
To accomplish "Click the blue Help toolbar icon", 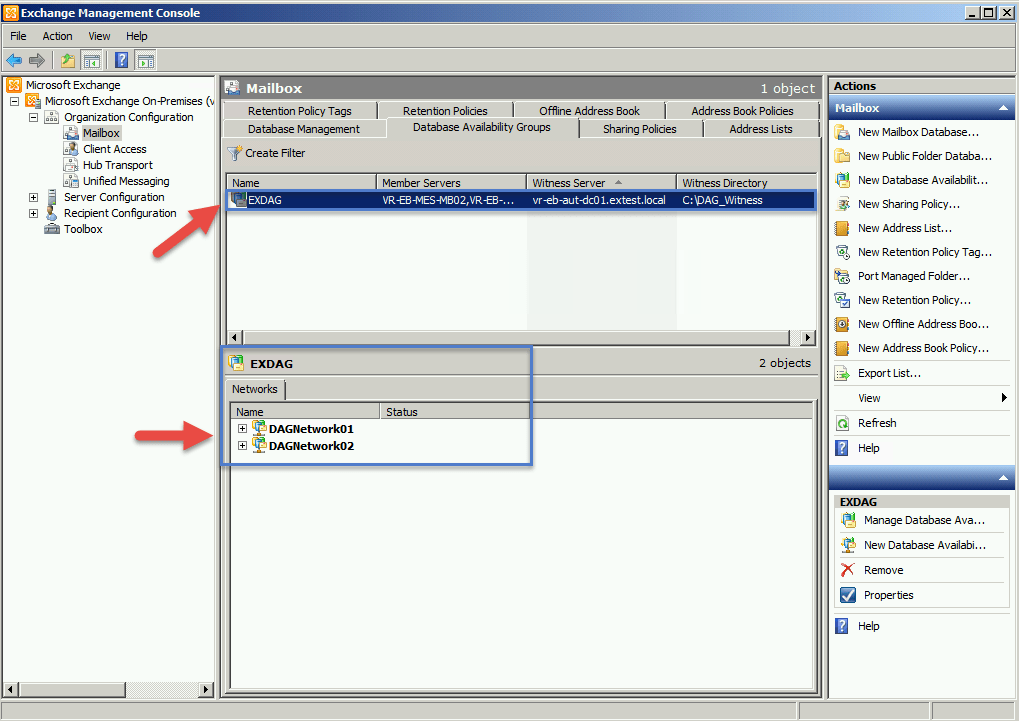I will pos(122,60).
